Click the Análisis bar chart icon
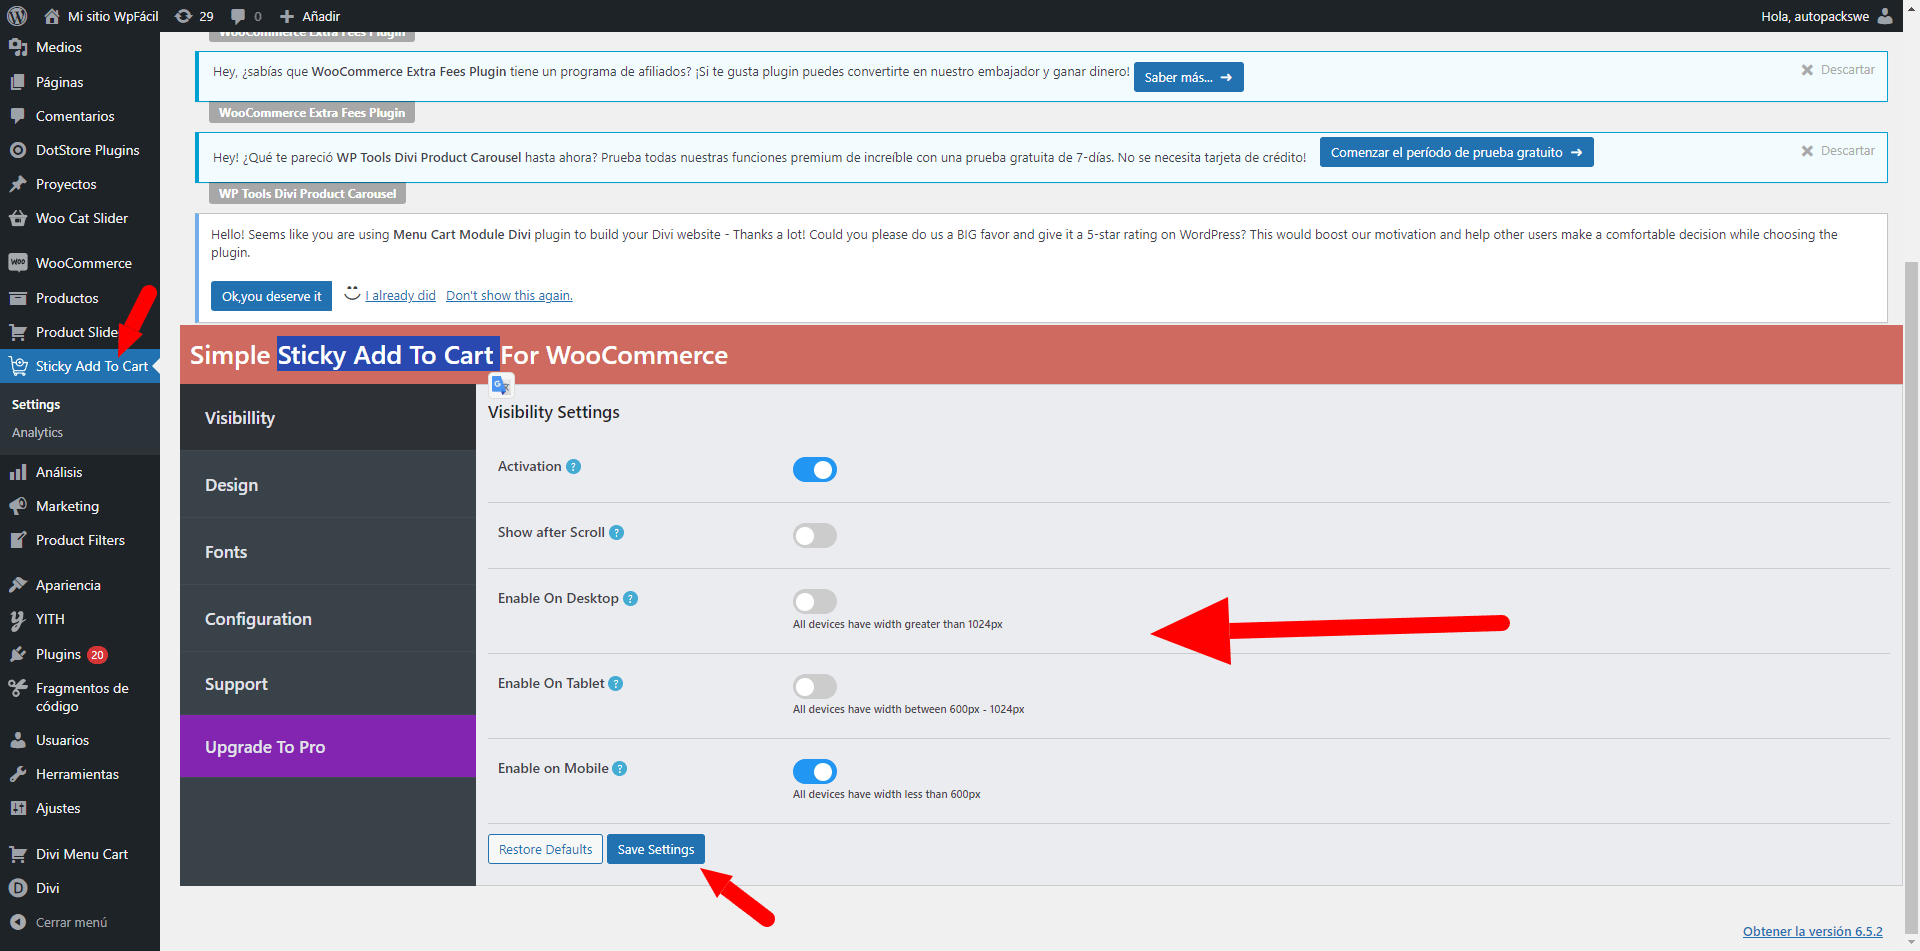1920x951 pixels. pyautogui.click(x=18, y=472)
